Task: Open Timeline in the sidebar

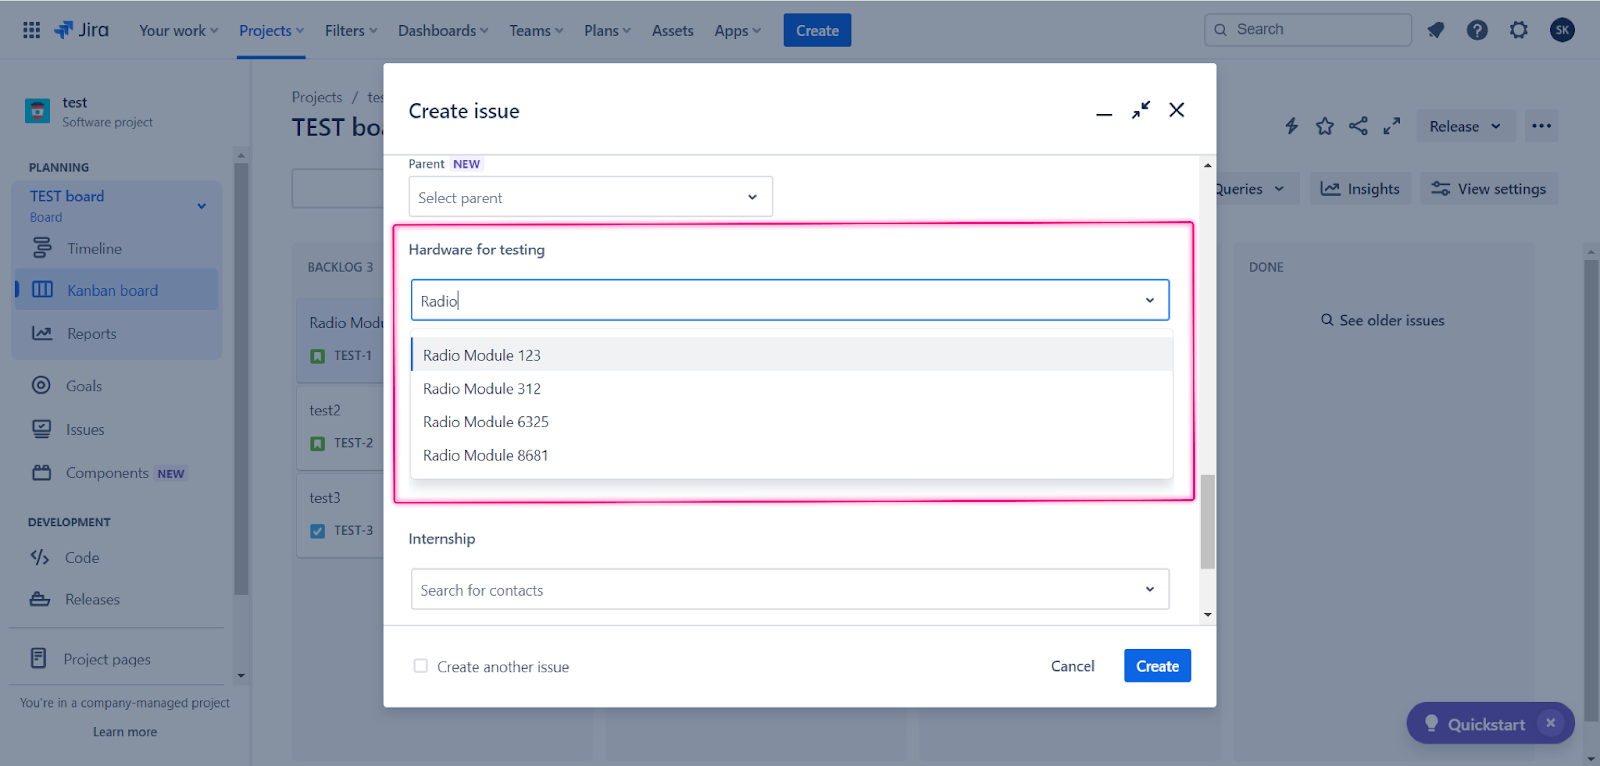Action: (x=116, y=248)
